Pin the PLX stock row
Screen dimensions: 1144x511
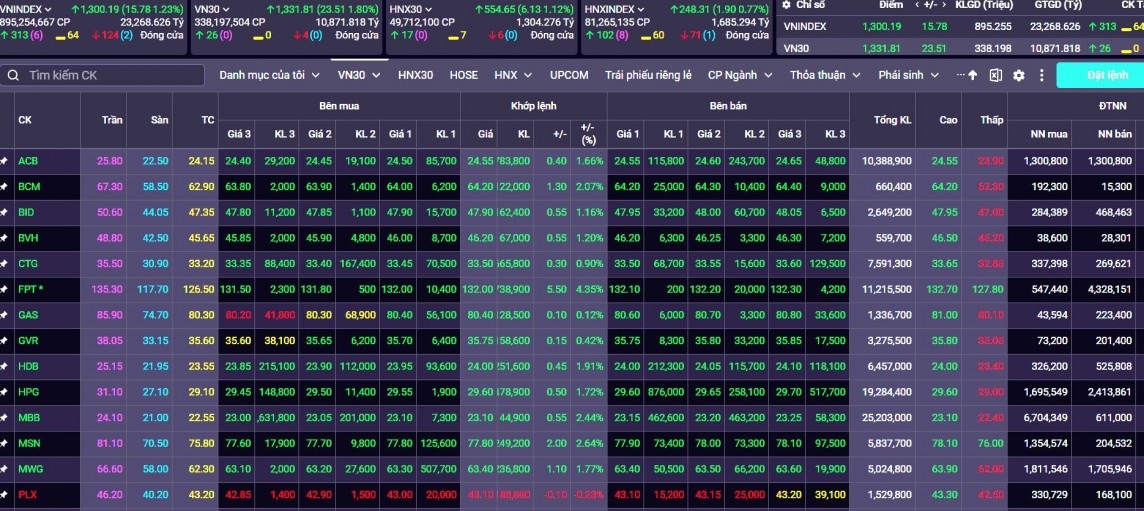pyautogui.click(x=4, y=495)
